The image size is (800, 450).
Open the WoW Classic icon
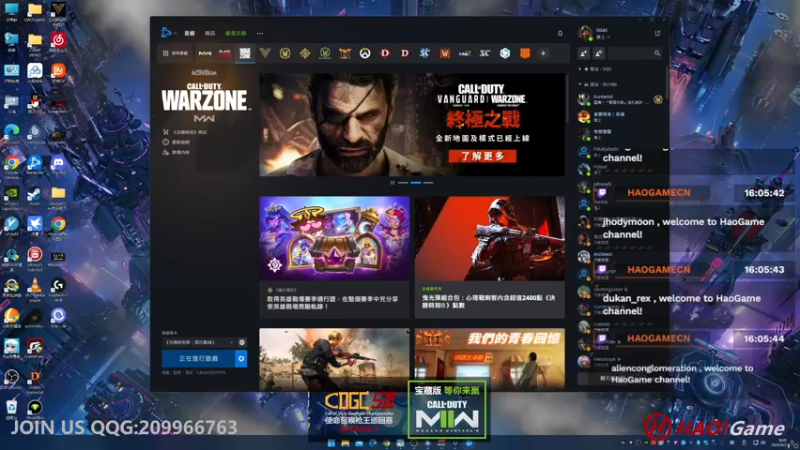[x=325, y=53]
